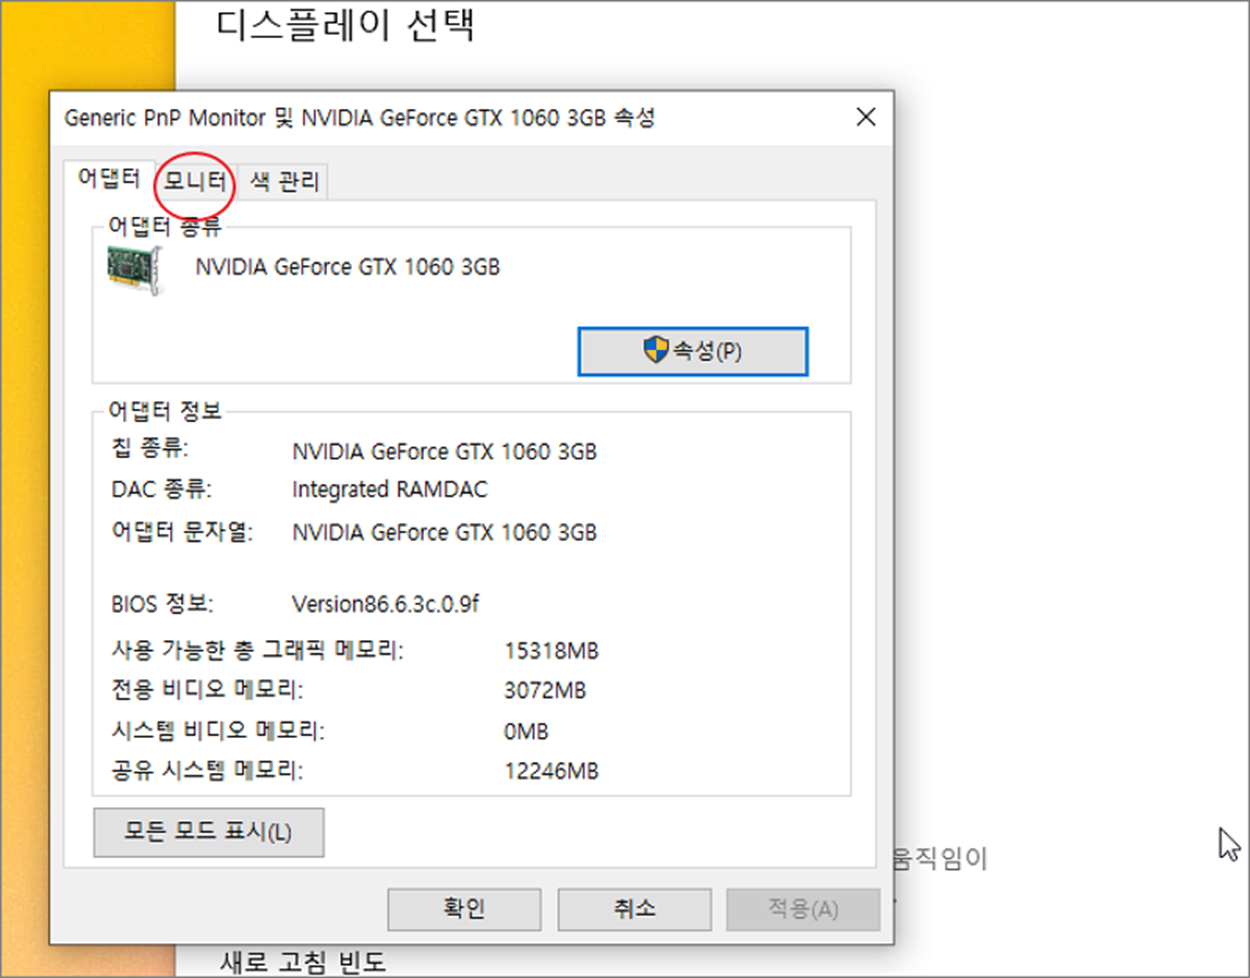This screenshot has height=978, width=1250.
Task: Select the 칩 종류 value text
Action: tap(444, 452)
